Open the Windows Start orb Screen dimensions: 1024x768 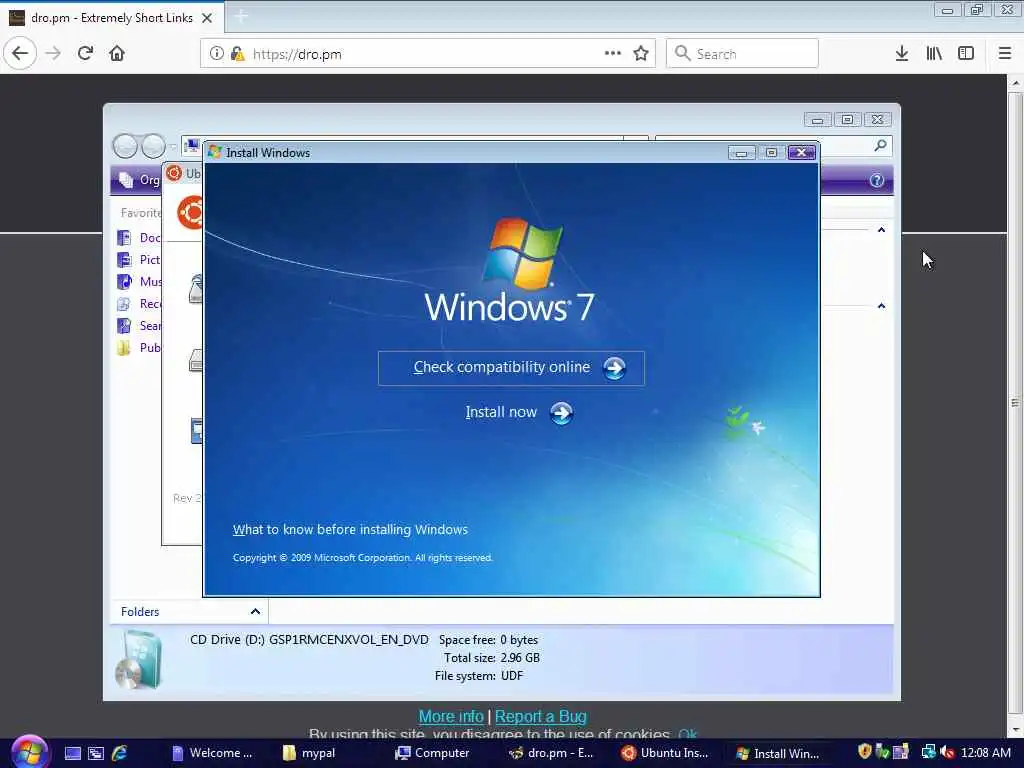29,752
